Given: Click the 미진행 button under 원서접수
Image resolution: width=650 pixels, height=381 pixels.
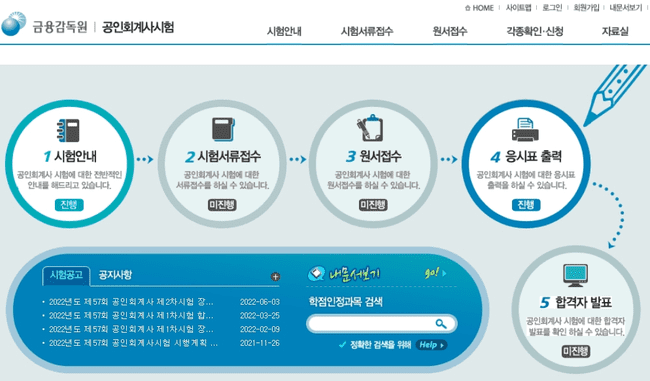Looking at the screenshot, I should pos(373,205).
